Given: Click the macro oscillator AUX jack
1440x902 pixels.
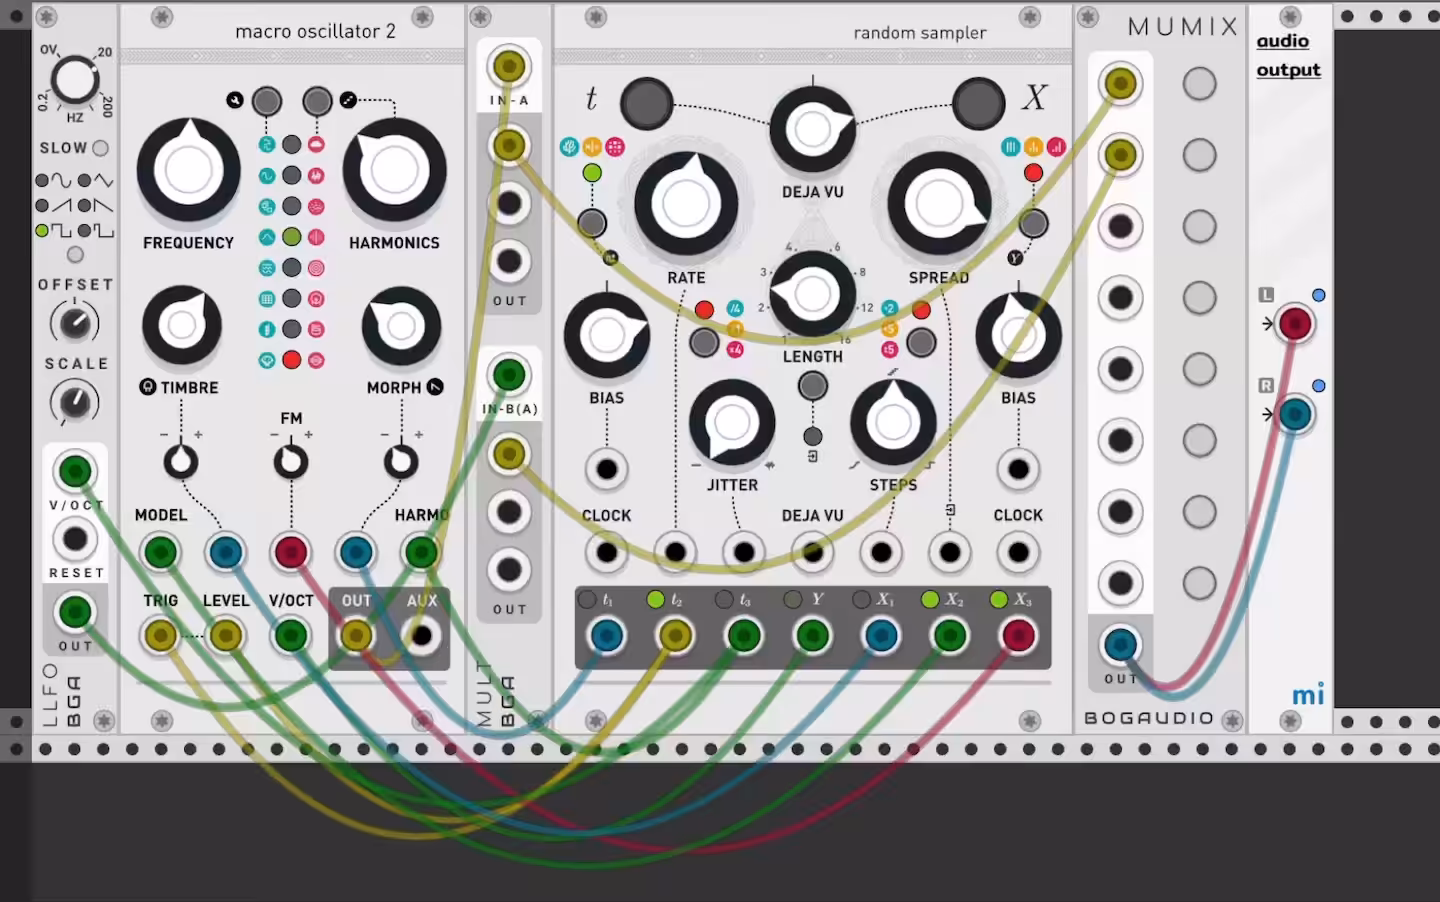Looking at the screenshot, I should 421,636.
